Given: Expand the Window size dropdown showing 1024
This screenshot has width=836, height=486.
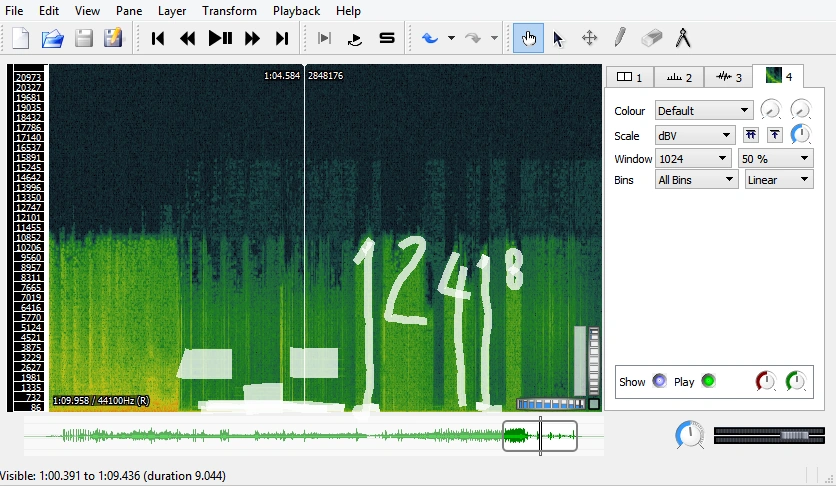Looking at the screenshot, I should point(694,158).
